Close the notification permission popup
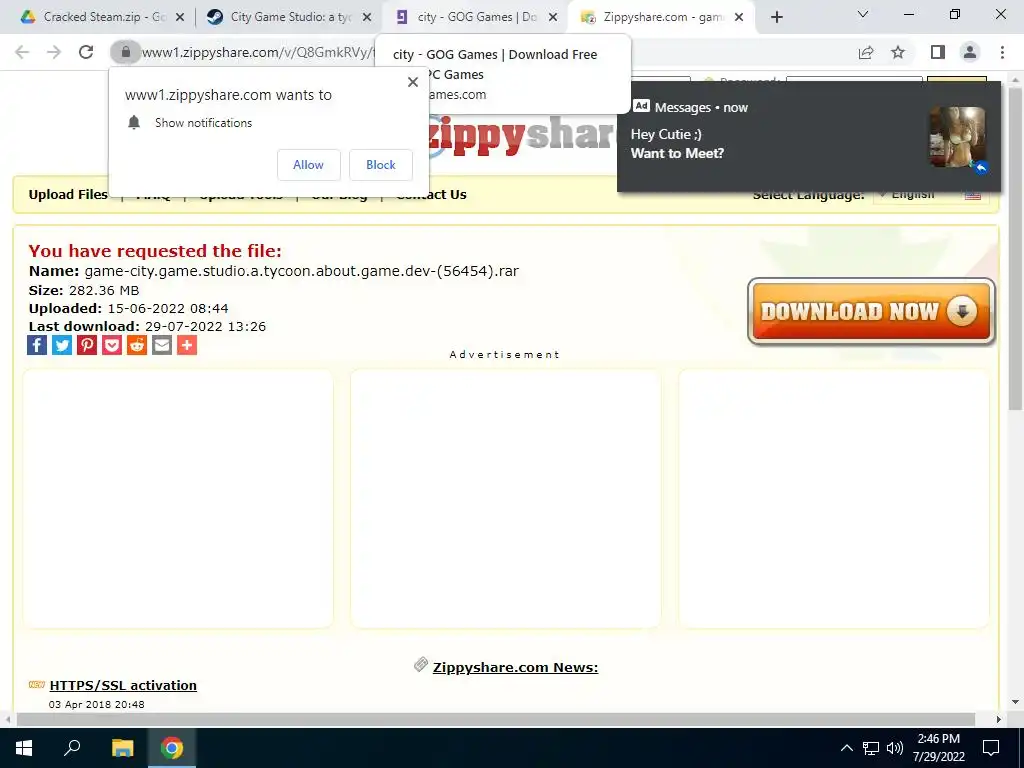Image resolution: width=1024 pixels, height=768 pixels. pos(413,82)
